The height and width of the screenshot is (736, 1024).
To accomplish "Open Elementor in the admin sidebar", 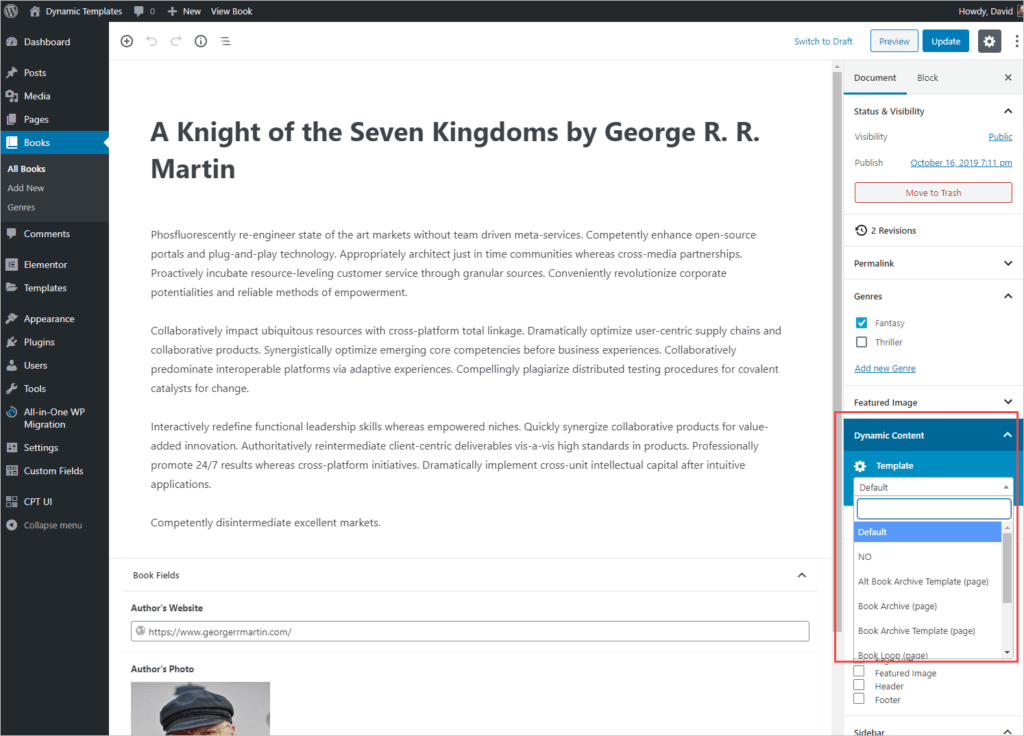I will pyautogui.click(x=45, y=264).
